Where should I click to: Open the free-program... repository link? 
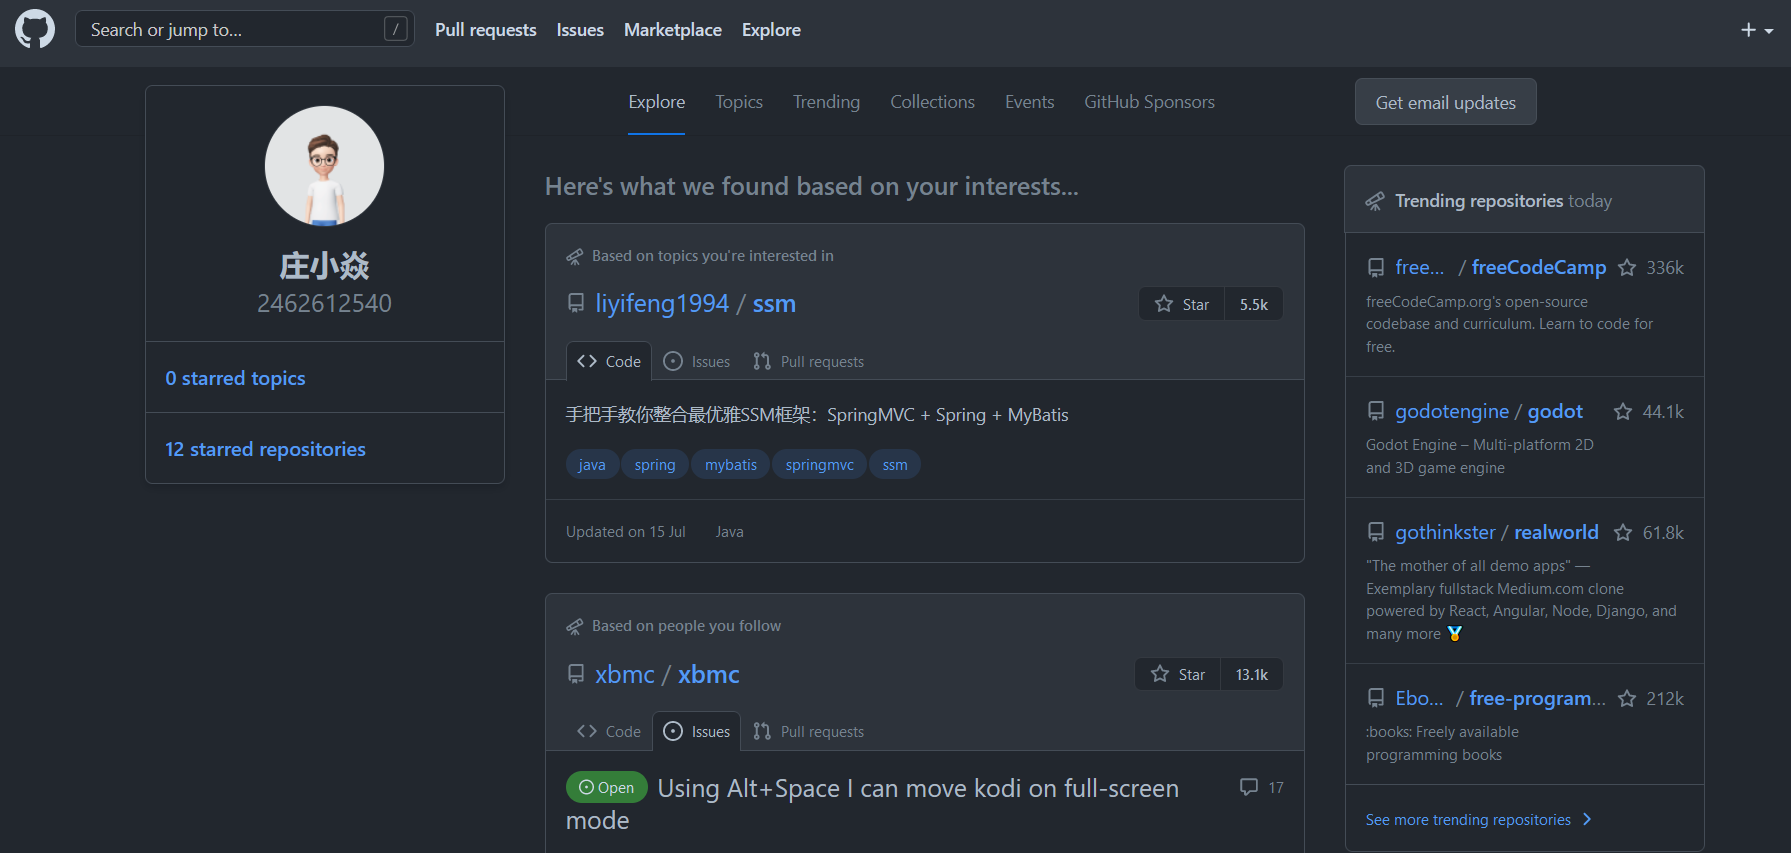(1537, 698)
